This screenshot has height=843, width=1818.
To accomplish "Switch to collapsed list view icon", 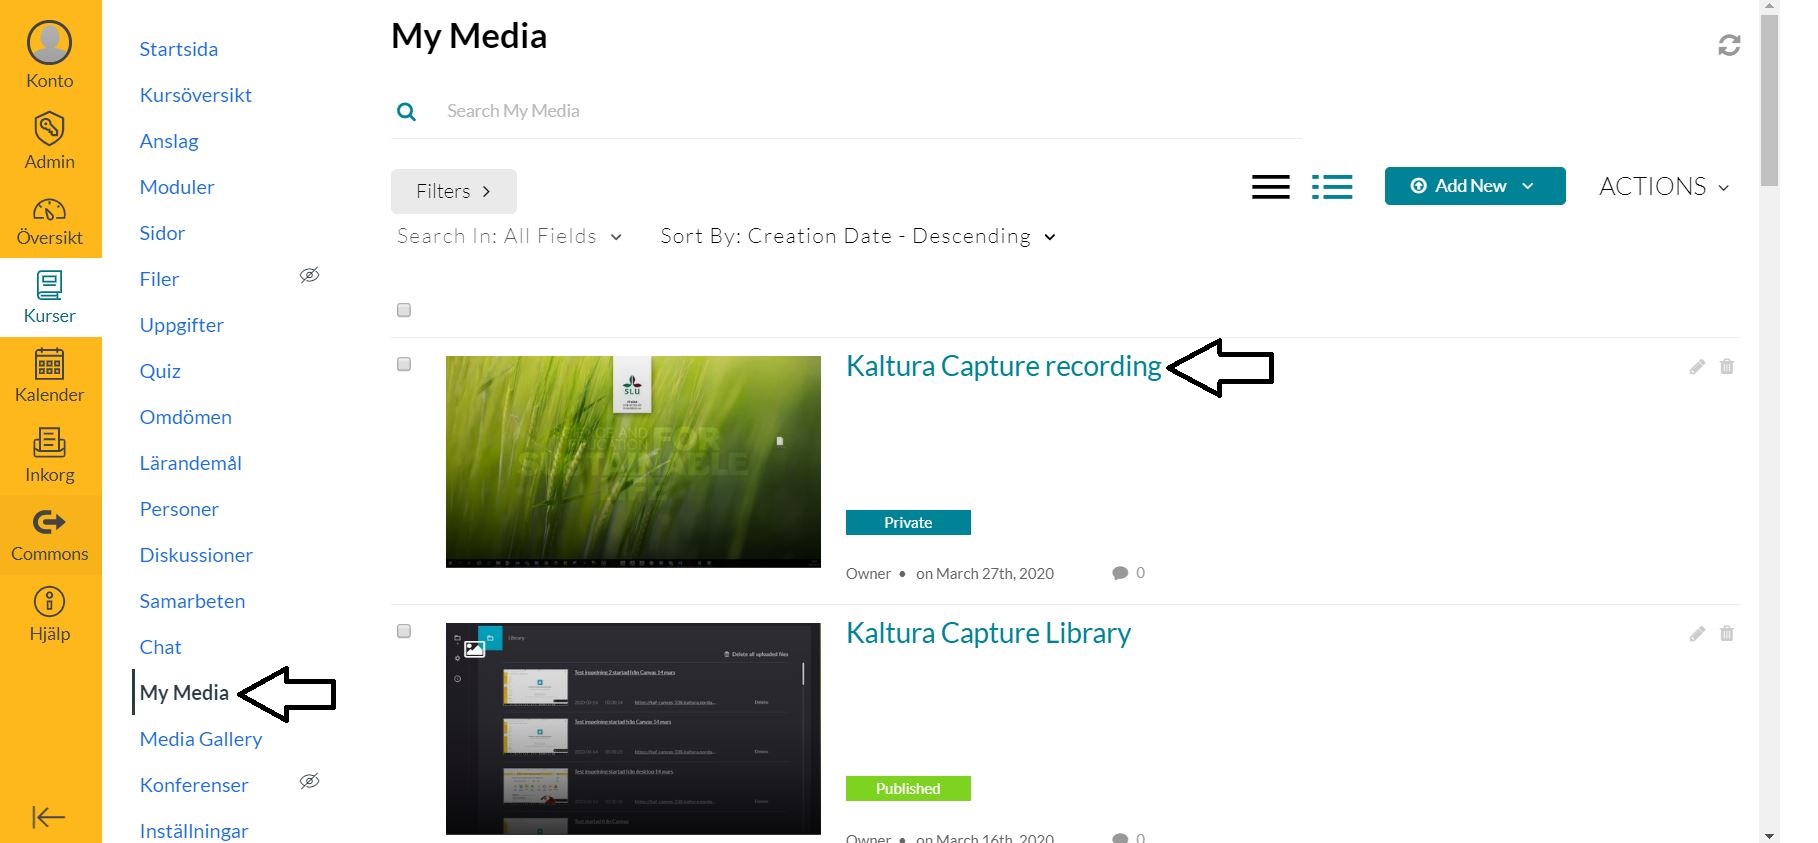I will (1270, 187).
